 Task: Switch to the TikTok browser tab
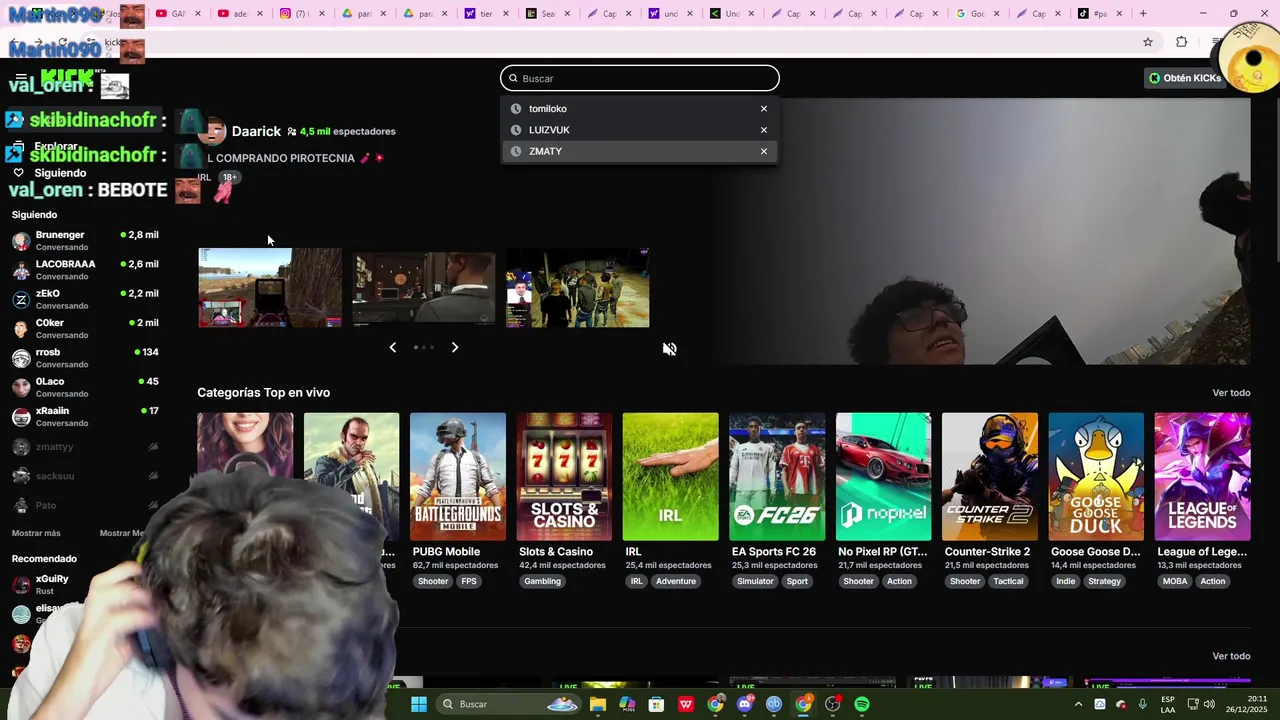[1098, 13]
